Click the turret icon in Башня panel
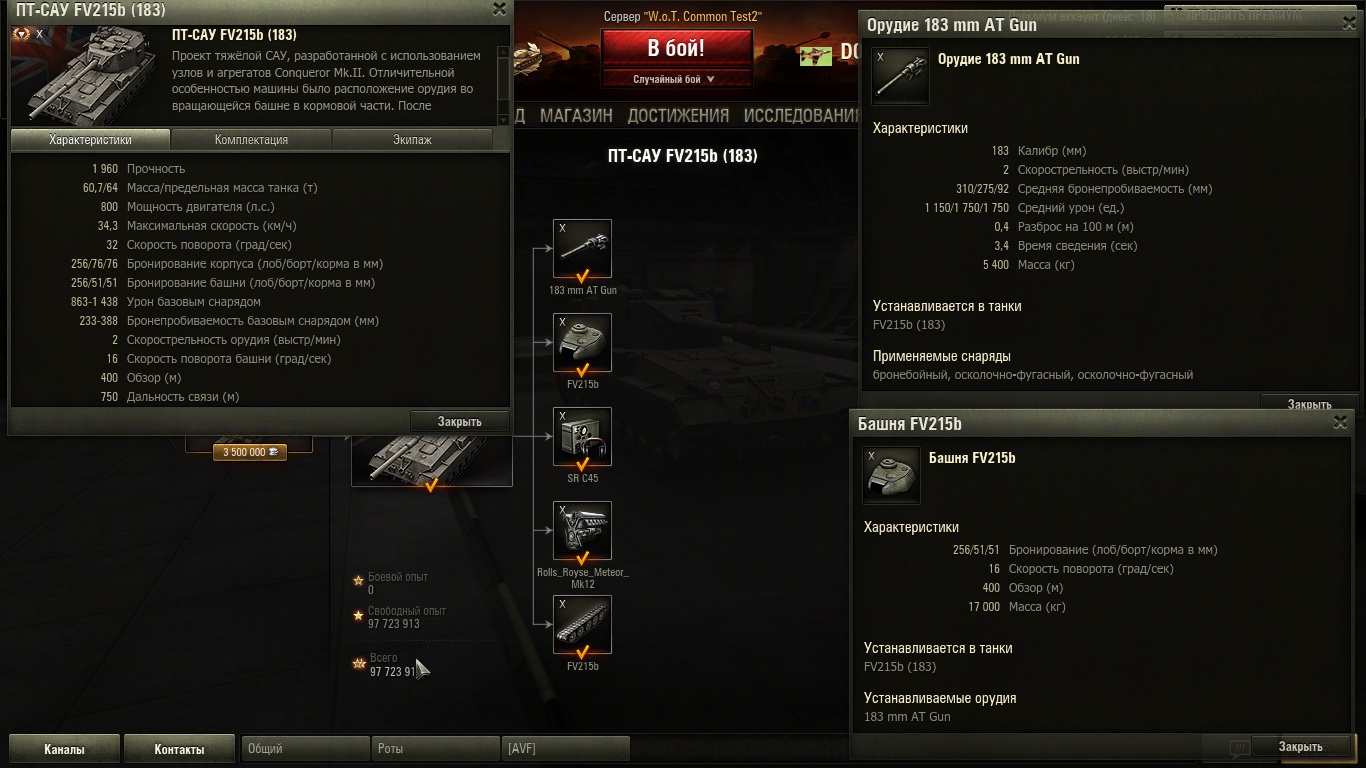This screenshot has height=768, width=1366. (891, 475)
